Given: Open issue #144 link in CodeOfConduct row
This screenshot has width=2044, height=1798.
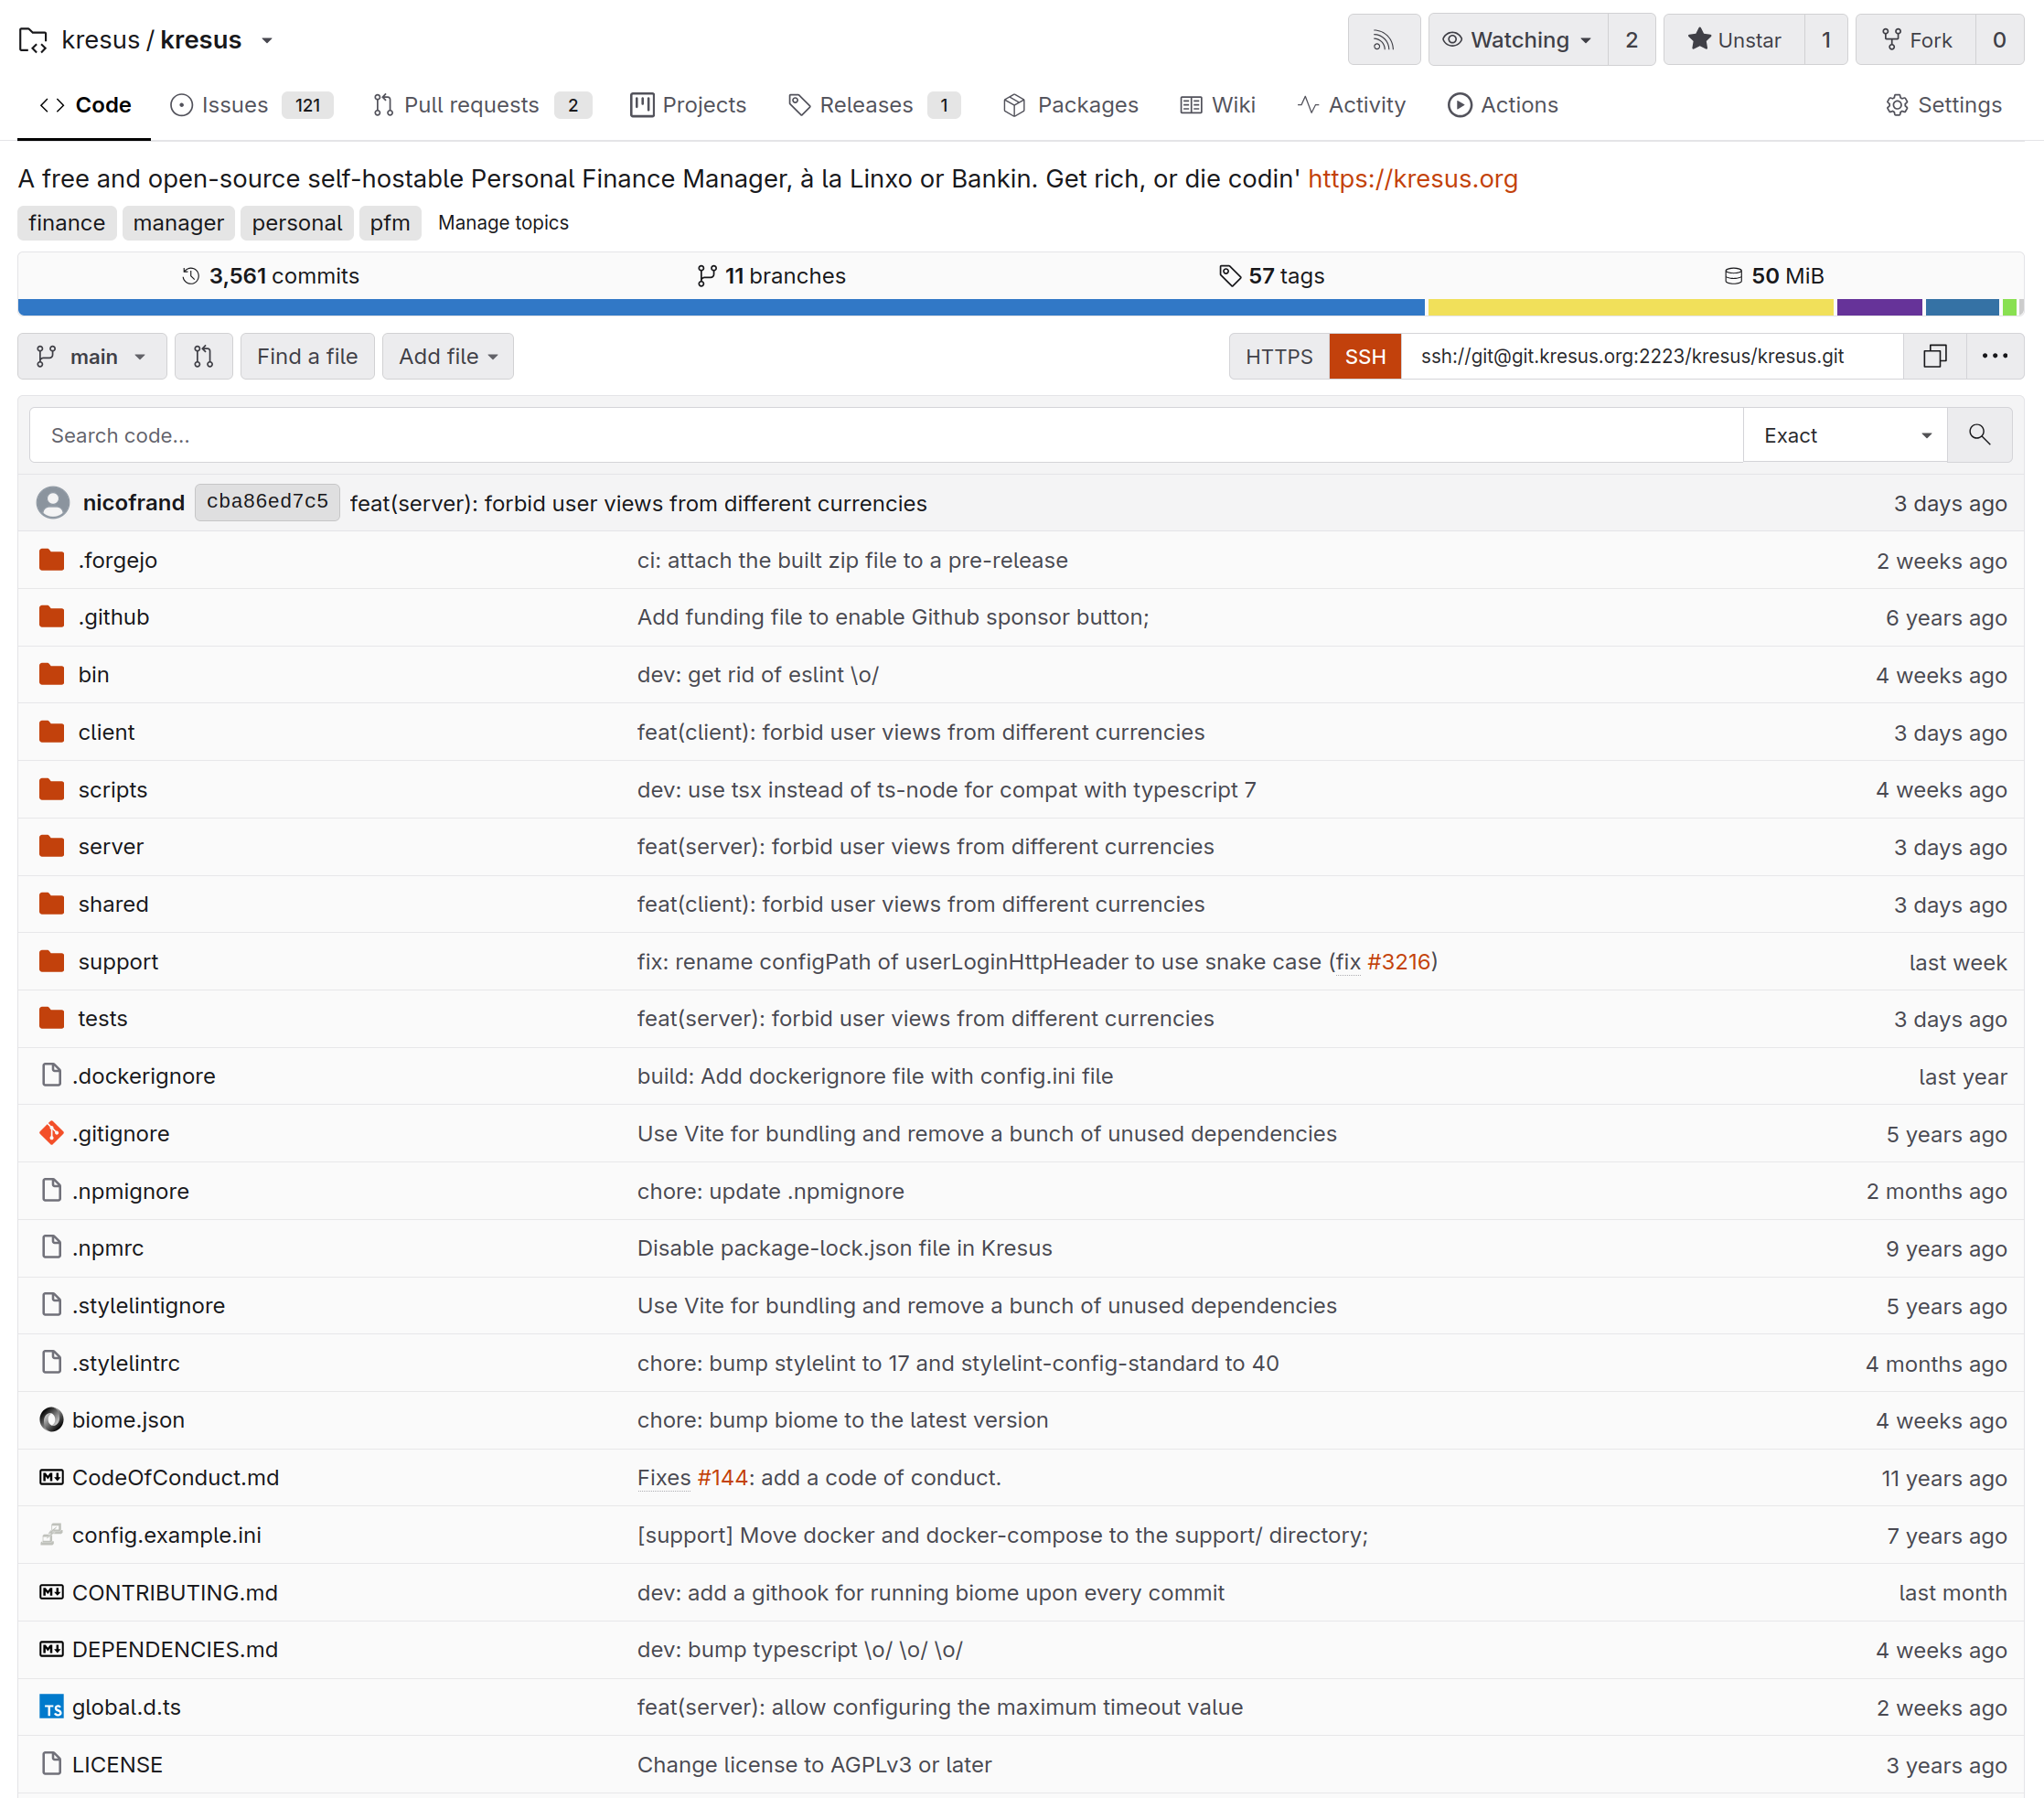Looking at the screenshot, I should (x=723, y=1478).
